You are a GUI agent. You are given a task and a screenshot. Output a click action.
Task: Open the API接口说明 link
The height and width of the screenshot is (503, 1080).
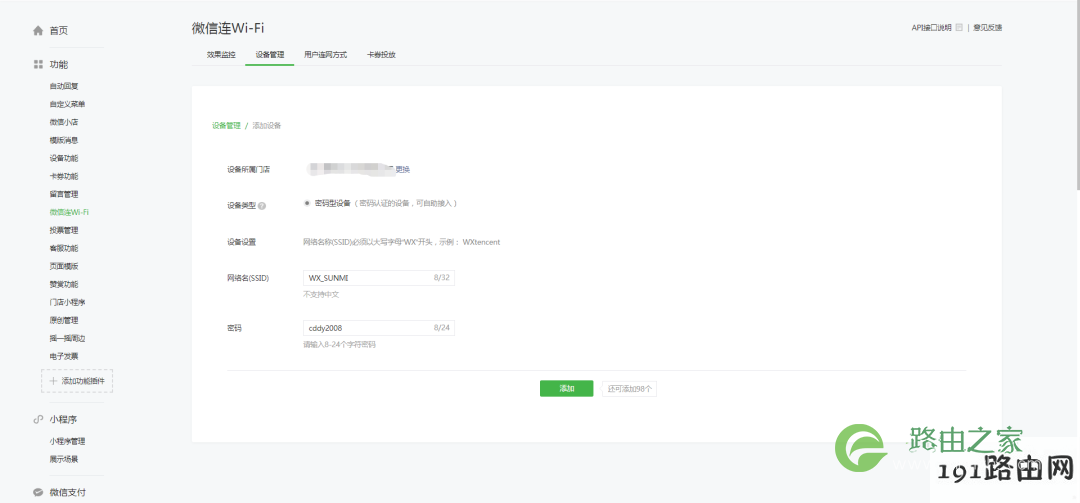(931, 28)
